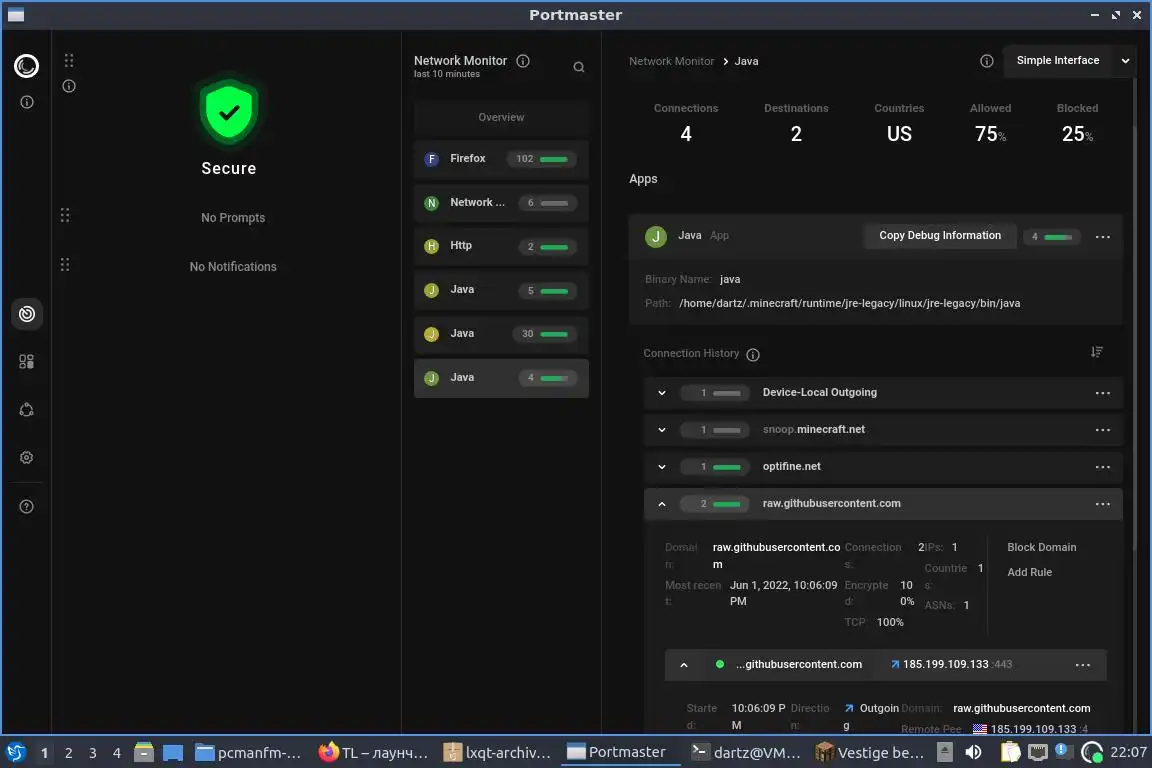Click the 4 connections bar on Java card
The image size is (1152, 768).
1051,237
